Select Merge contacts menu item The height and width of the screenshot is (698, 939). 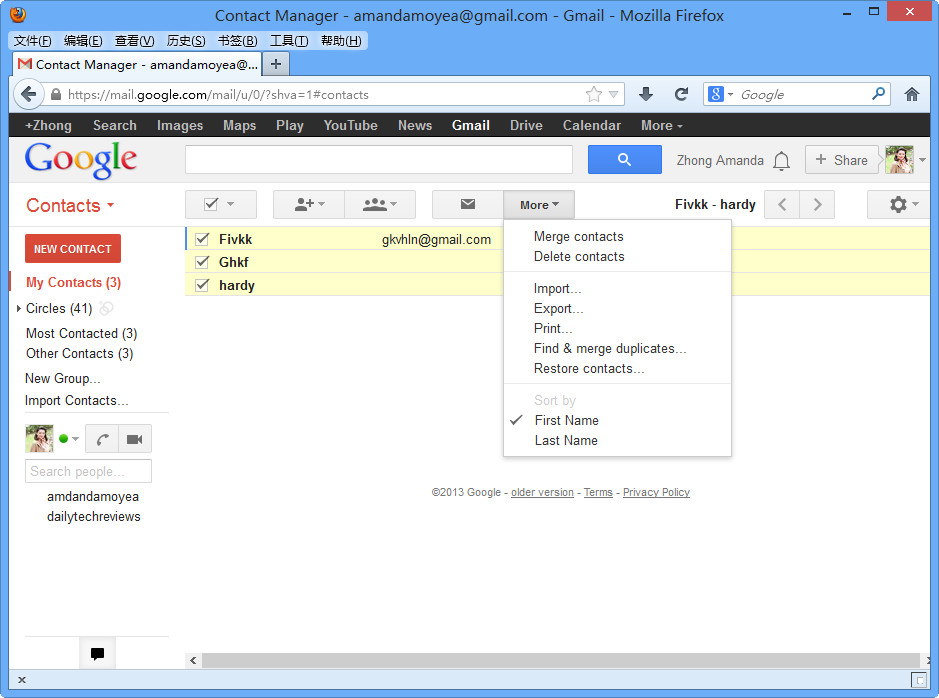coord(578,236)
